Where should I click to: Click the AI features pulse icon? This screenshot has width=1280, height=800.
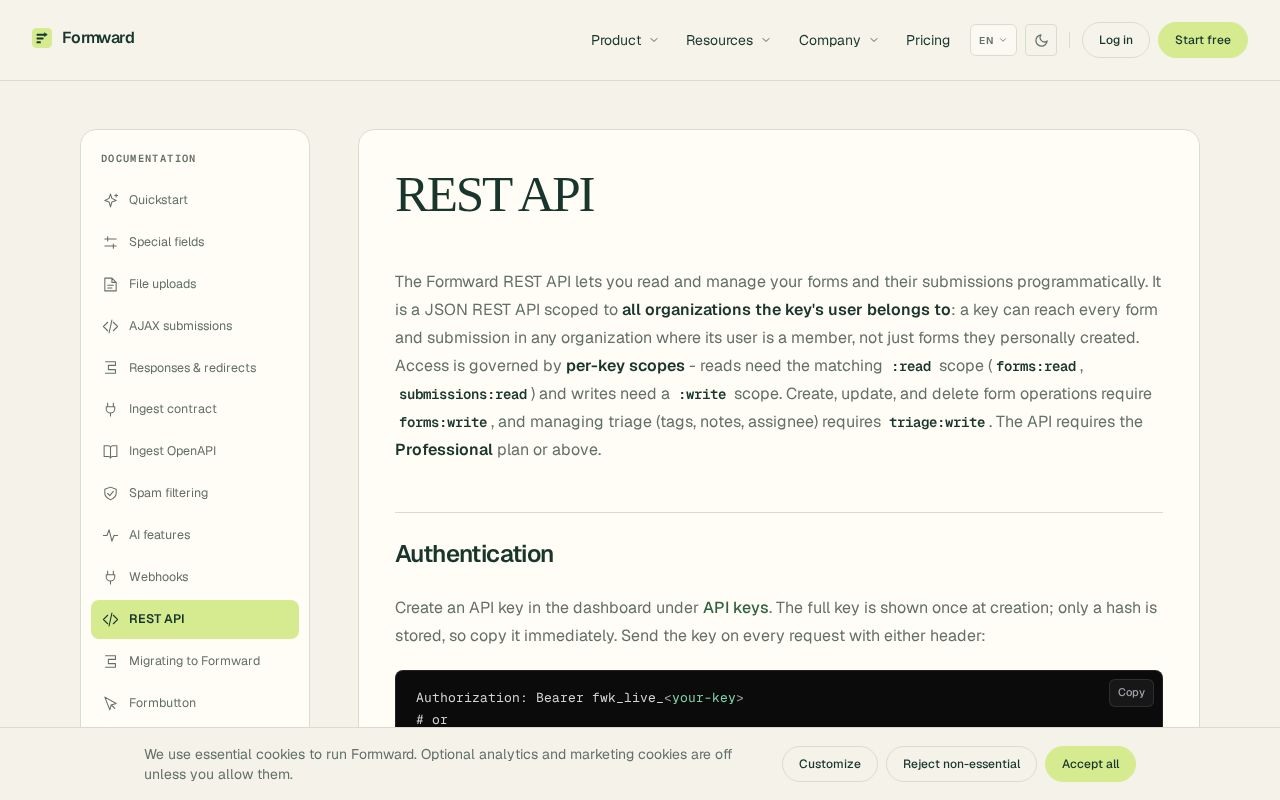[x=111, y=535]
